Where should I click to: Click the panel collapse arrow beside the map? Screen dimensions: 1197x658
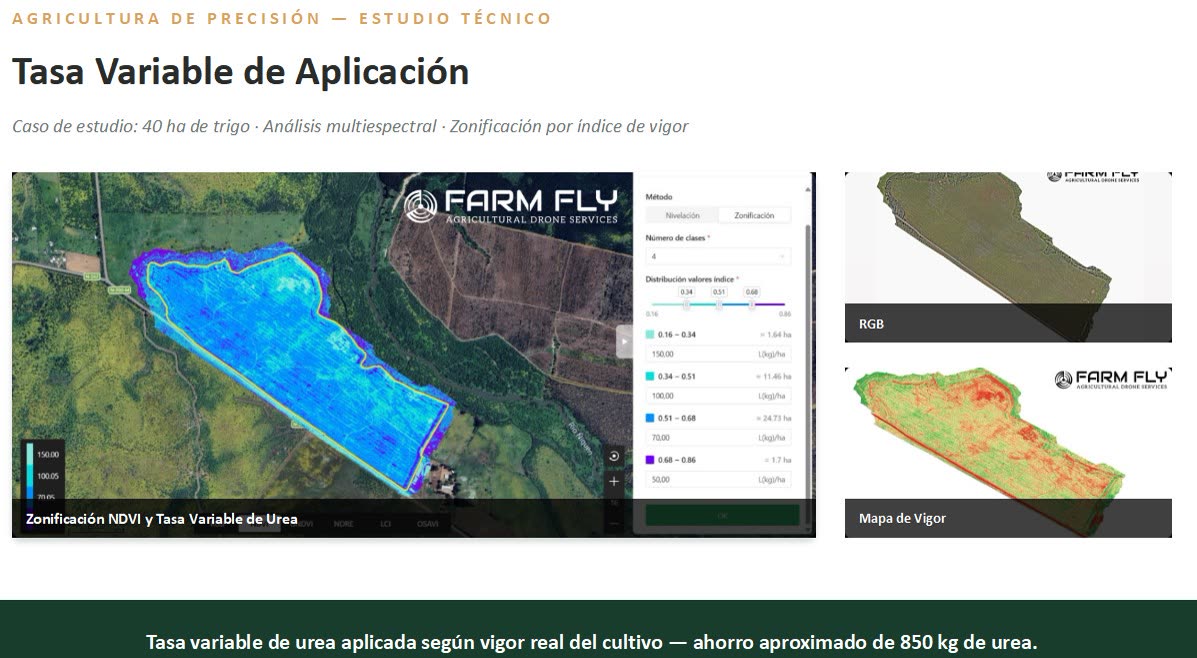click(624, 342)
